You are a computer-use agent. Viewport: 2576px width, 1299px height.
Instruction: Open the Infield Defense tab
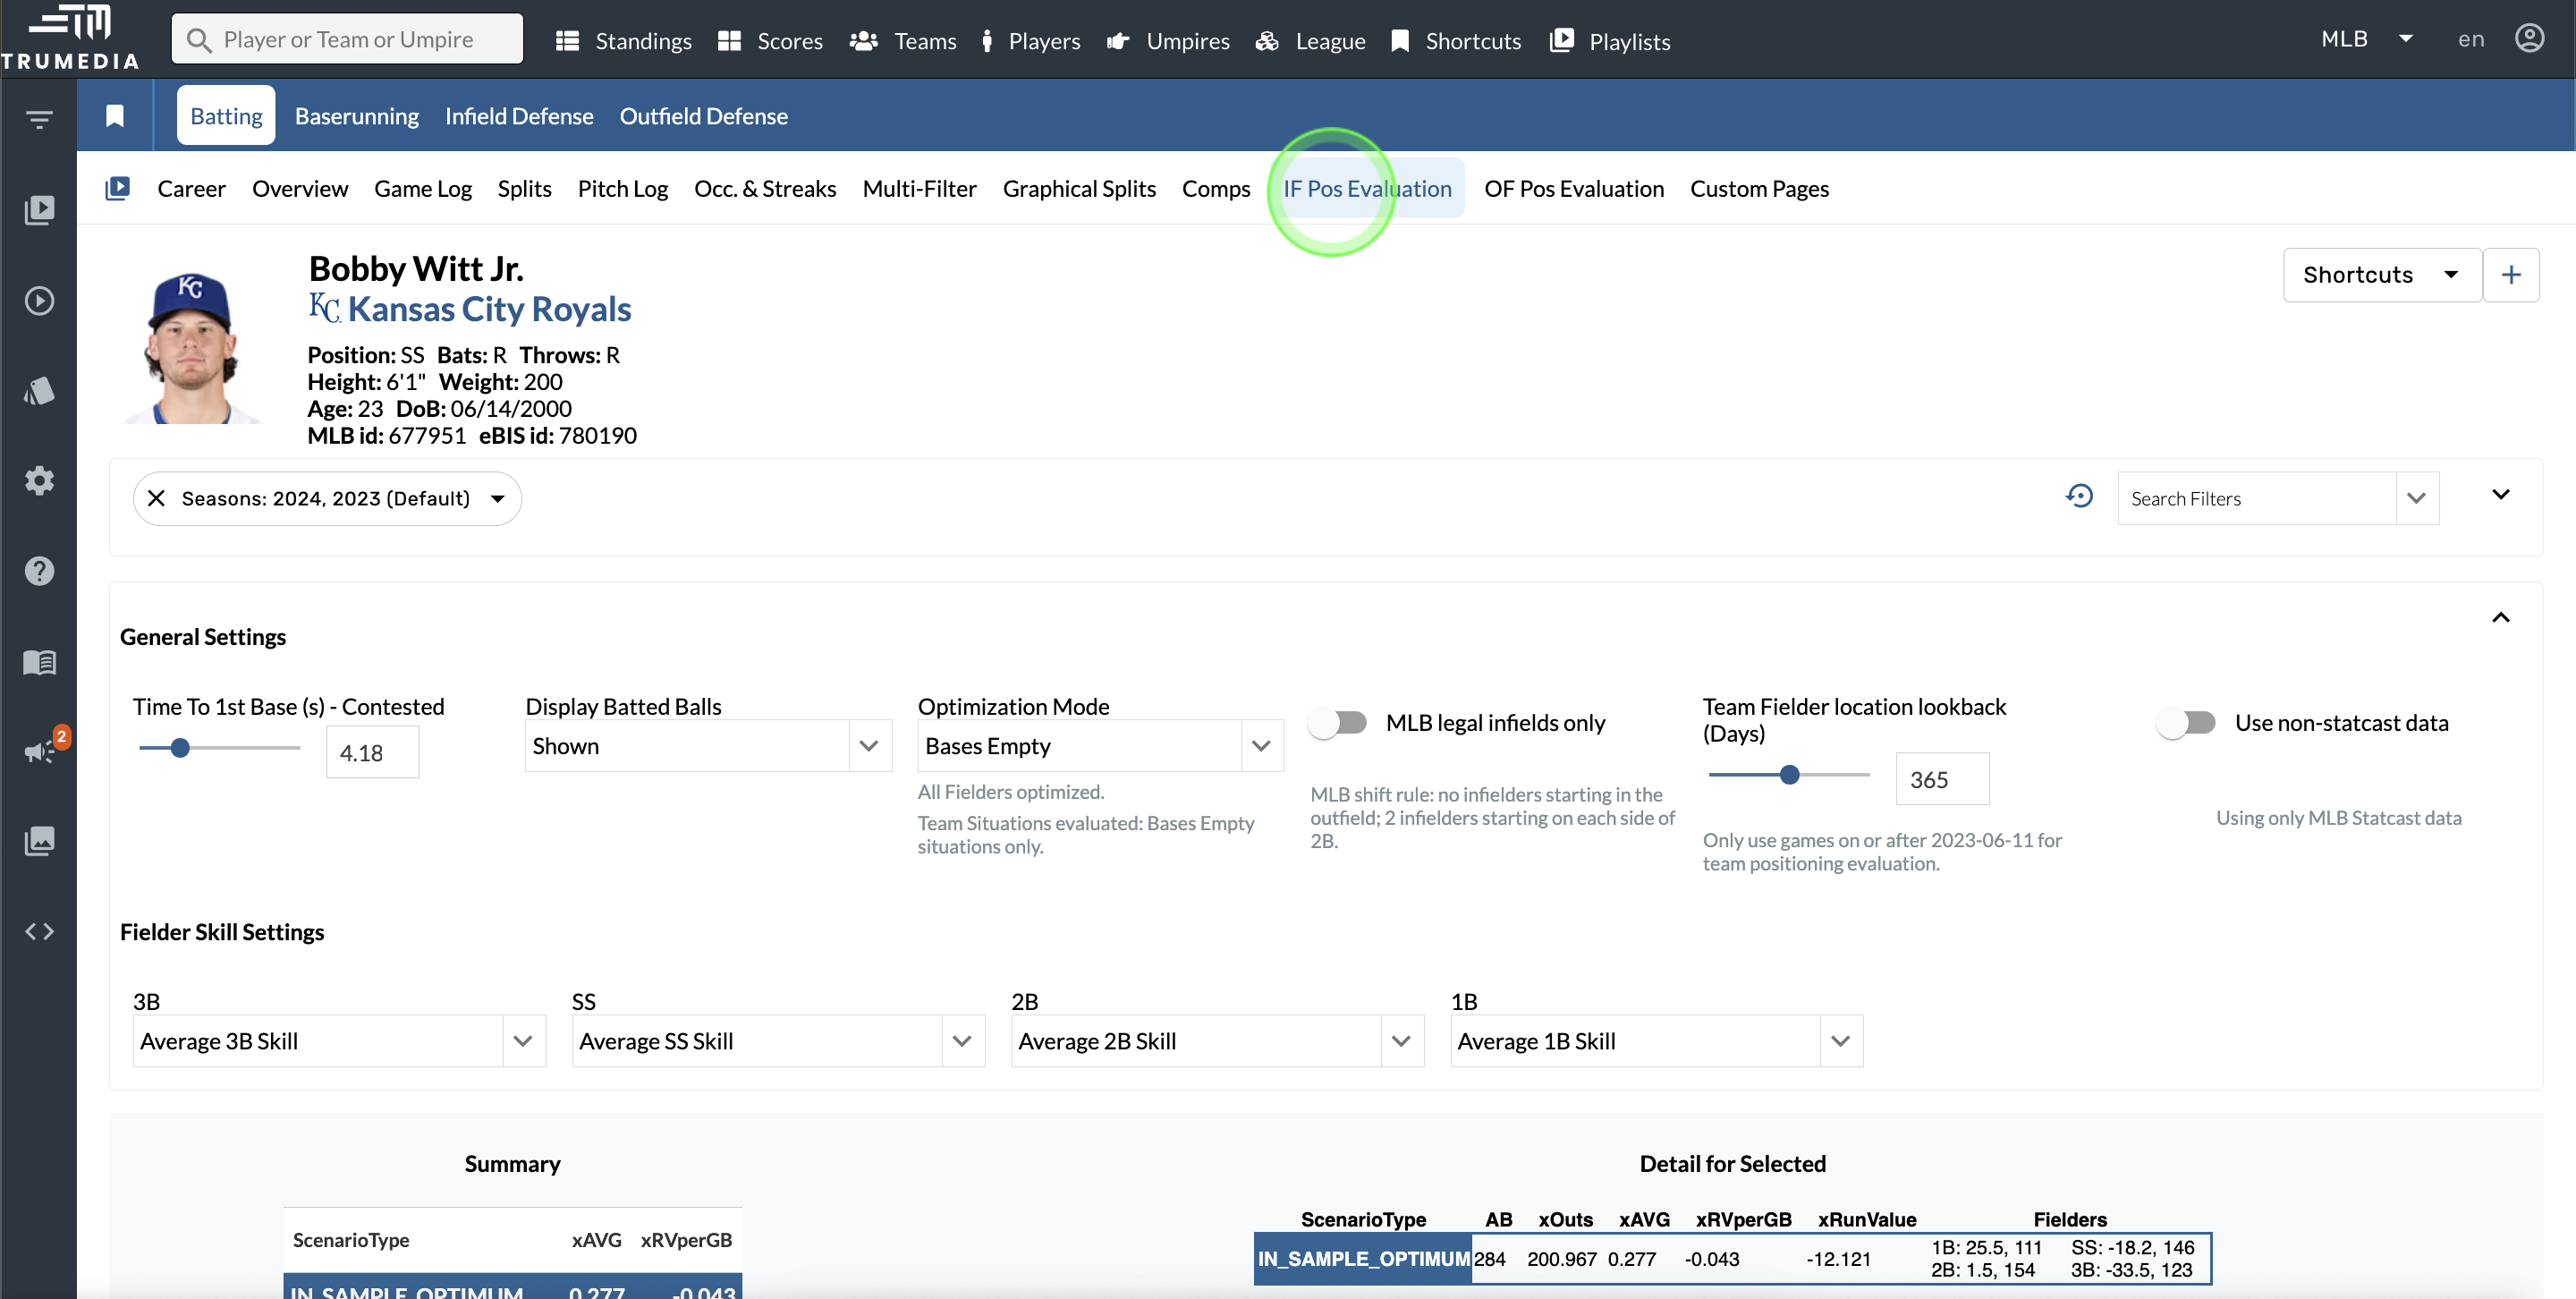(519, 116)
